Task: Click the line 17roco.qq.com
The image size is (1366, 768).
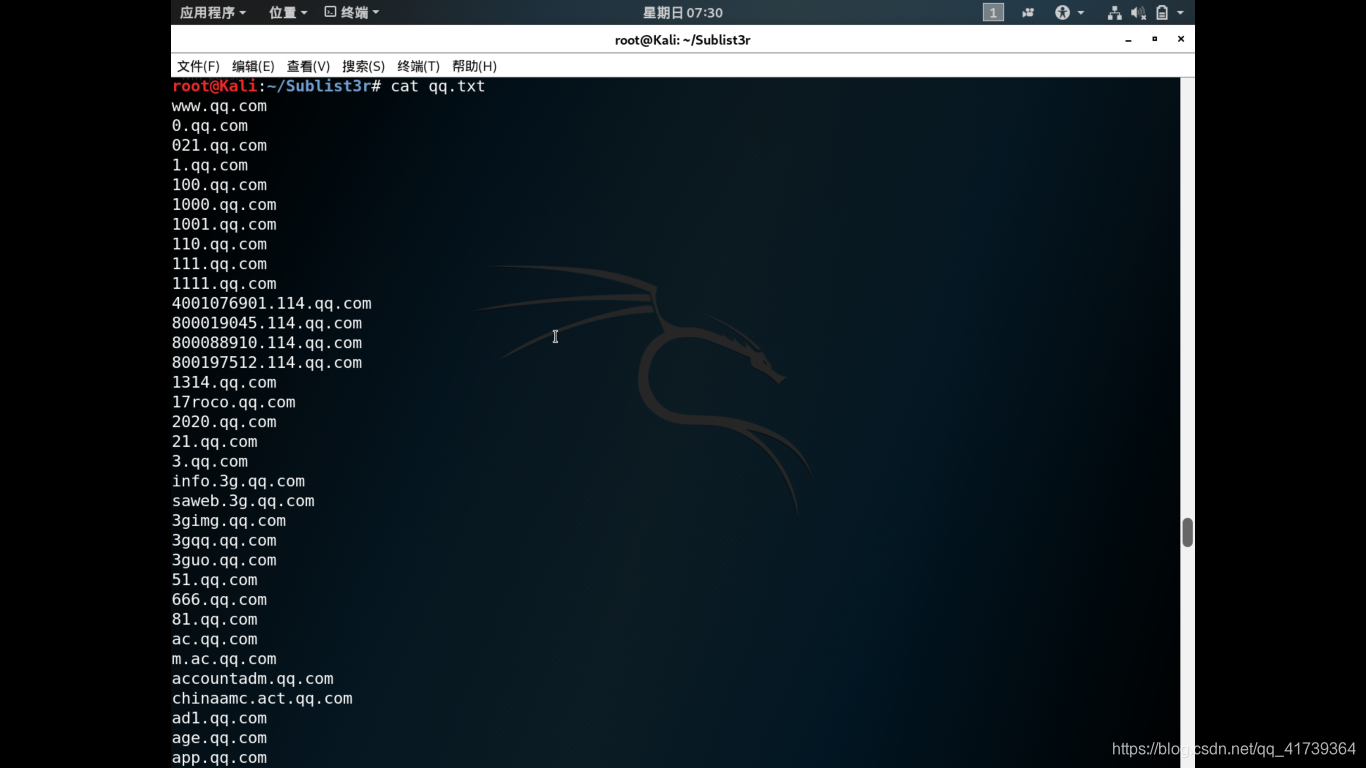Action: click(x=234, y=402)
